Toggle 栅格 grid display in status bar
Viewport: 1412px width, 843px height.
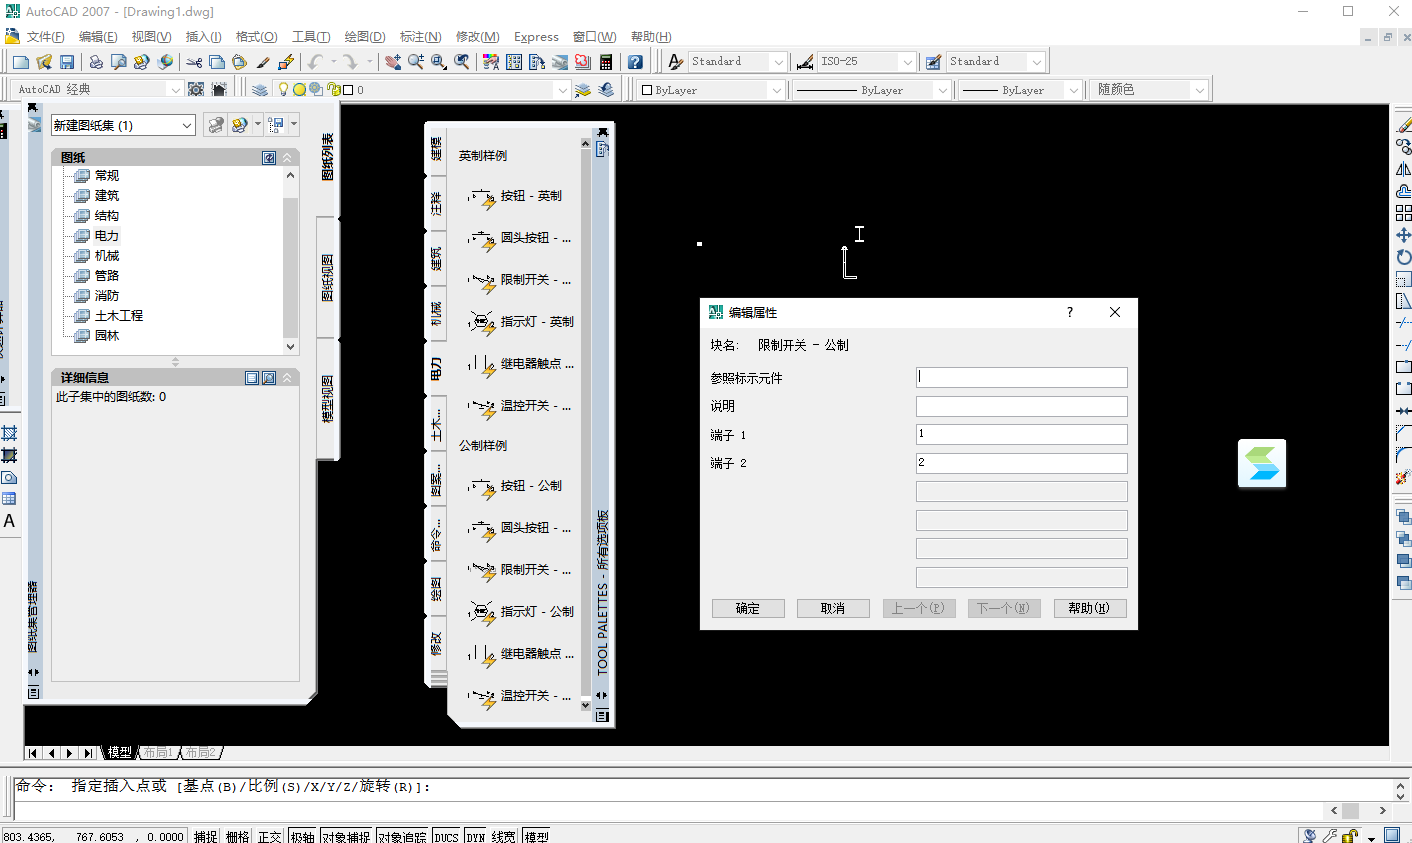pyautogui.click(x=238, y=837)
